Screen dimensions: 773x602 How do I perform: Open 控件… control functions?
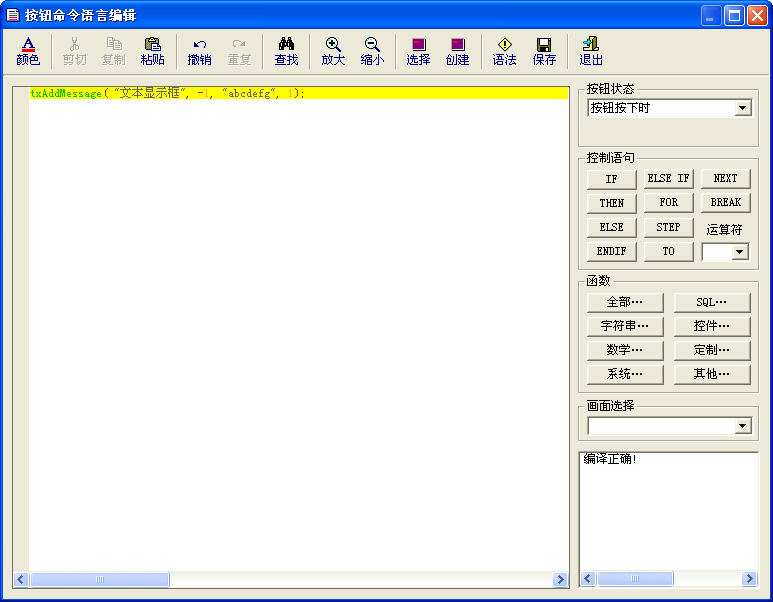tap(712, 326)
